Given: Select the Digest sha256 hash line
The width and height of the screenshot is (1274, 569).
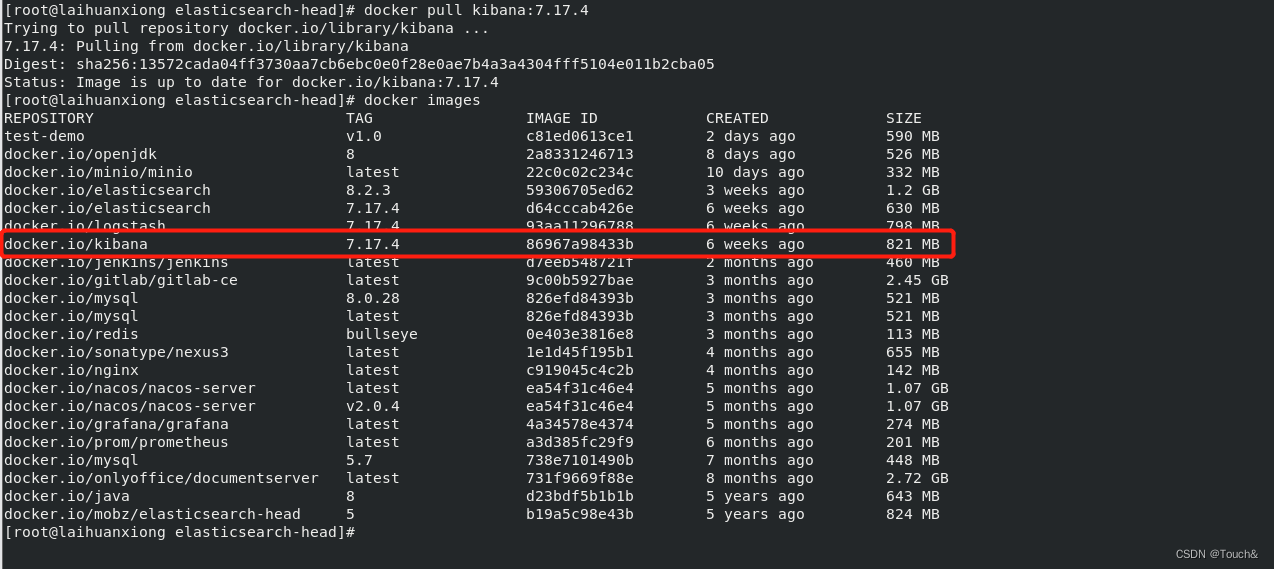Looking at the screenshot, I should pos(359,64).
